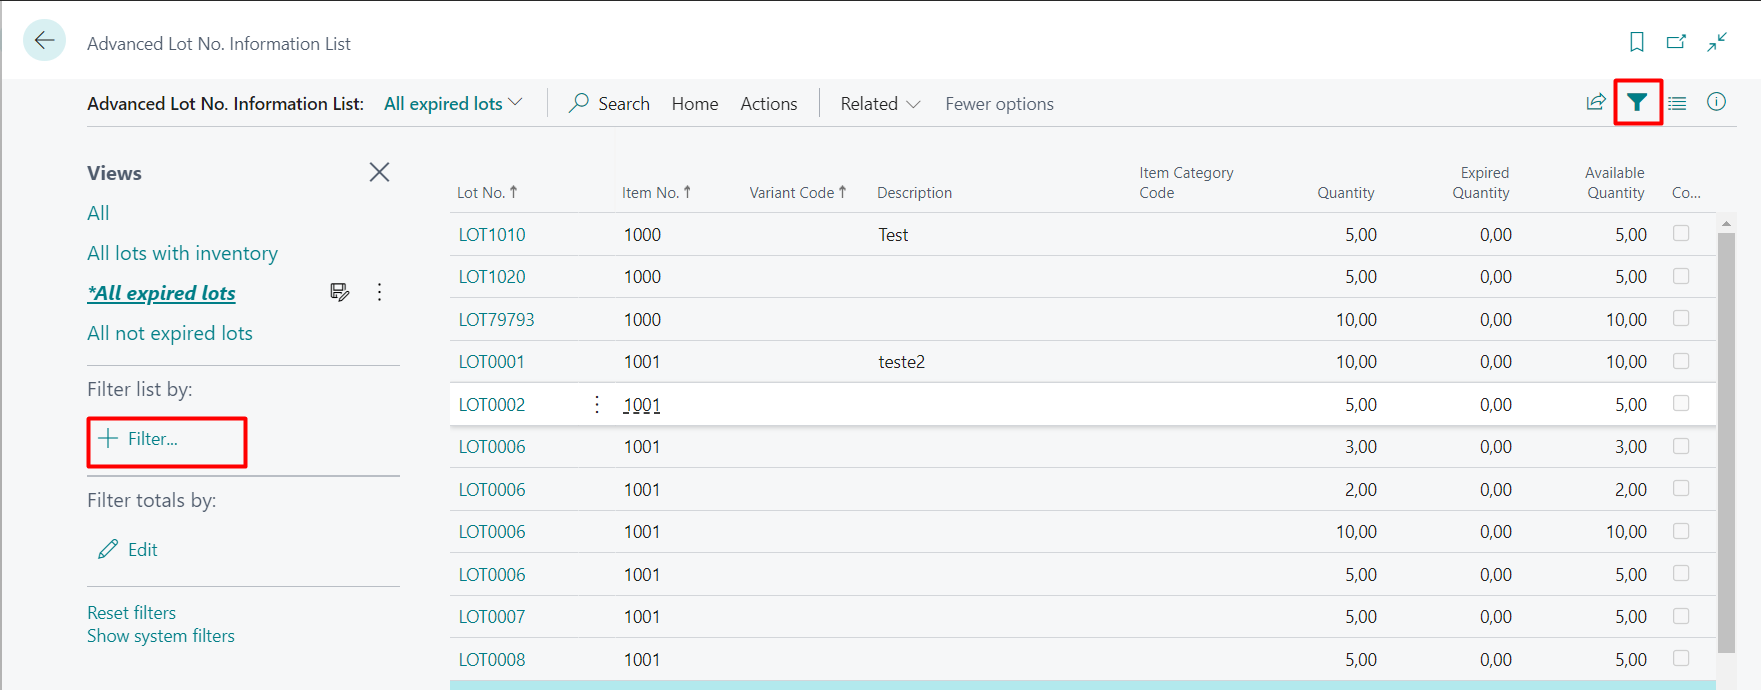Click the Reset filters link
The image size is (1761, 690).
[131, 612]
